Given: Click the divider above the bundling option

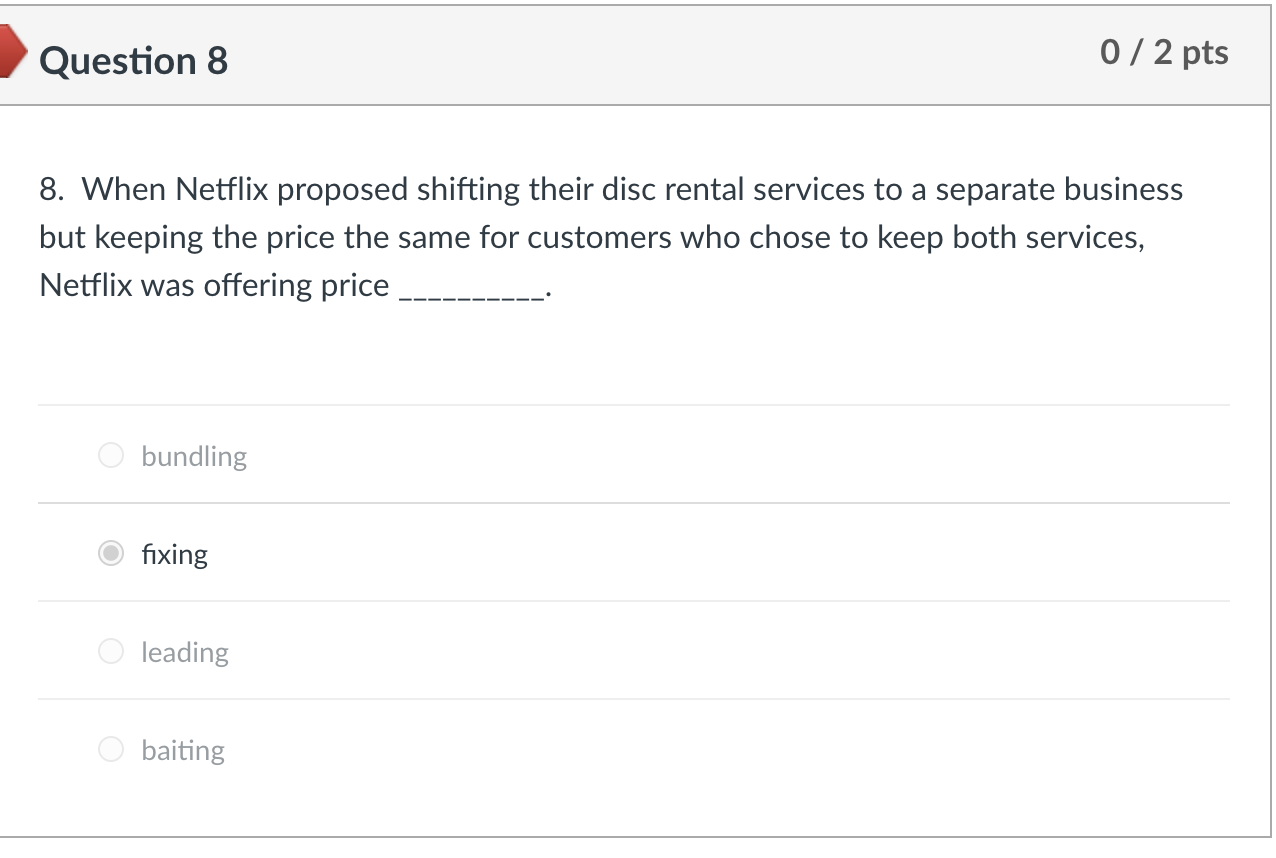Looking at the screenshot, I should click(636, 403).
